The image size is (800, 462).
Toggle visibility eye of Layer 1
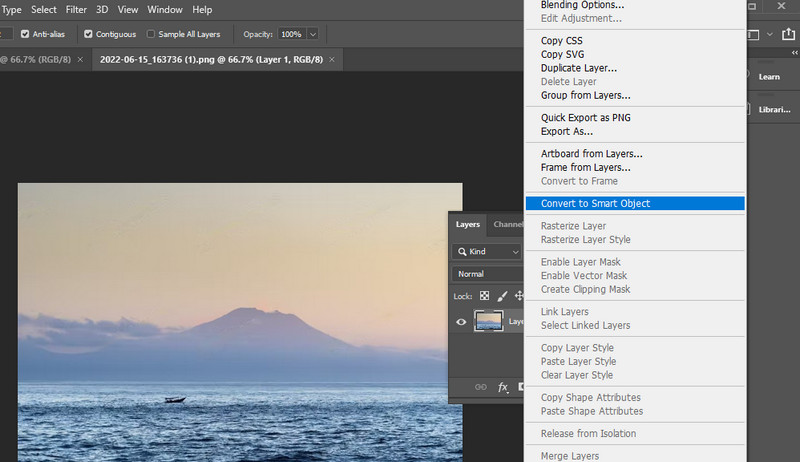coord(461,322)
